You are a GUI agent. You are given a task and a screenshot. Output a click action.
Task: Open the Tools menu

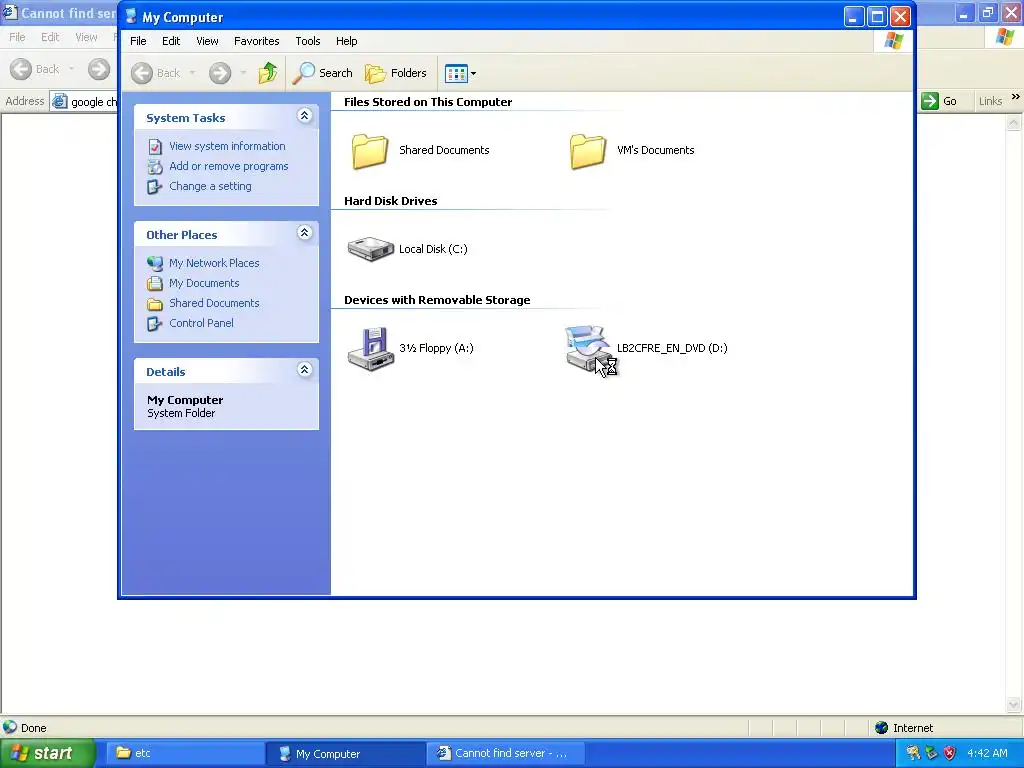[308, 41]
